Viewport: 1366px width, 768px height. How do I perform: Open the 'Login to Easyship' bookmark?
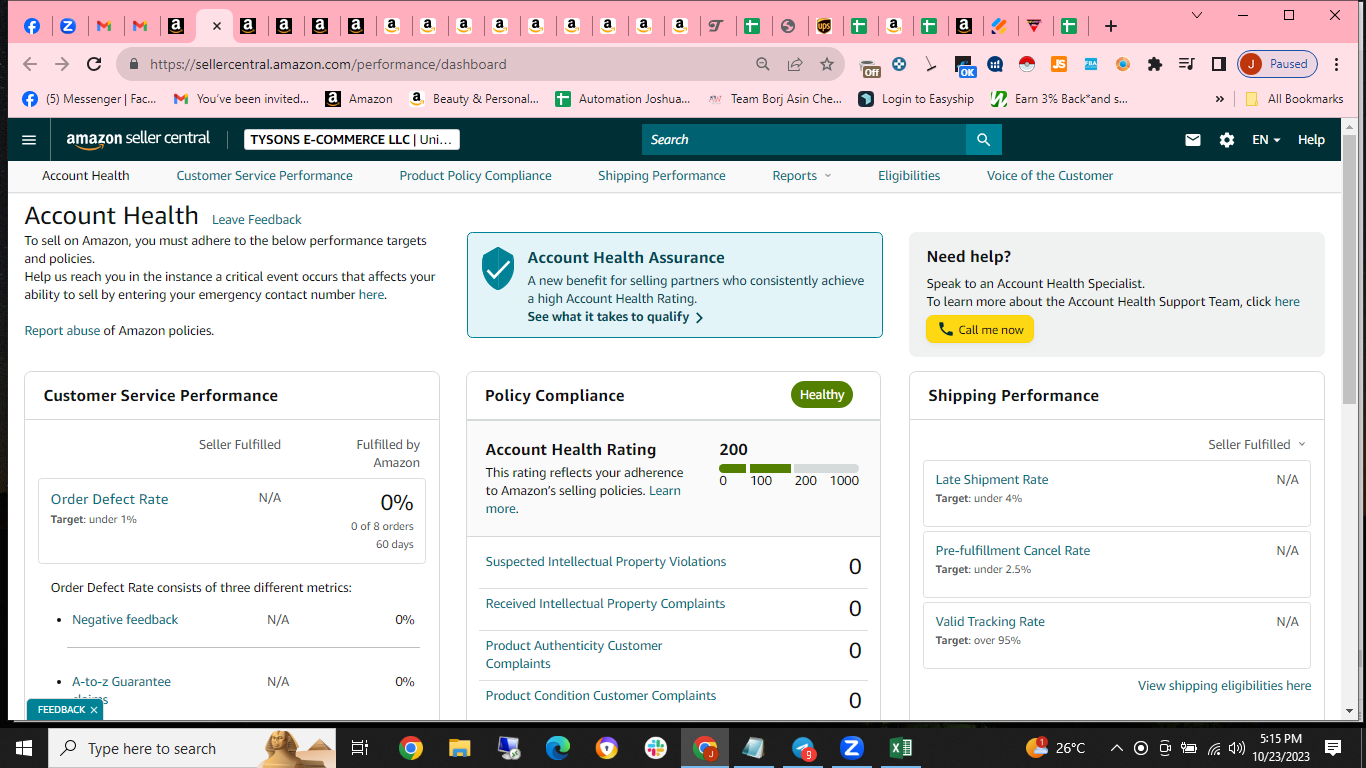click(916, 99)
